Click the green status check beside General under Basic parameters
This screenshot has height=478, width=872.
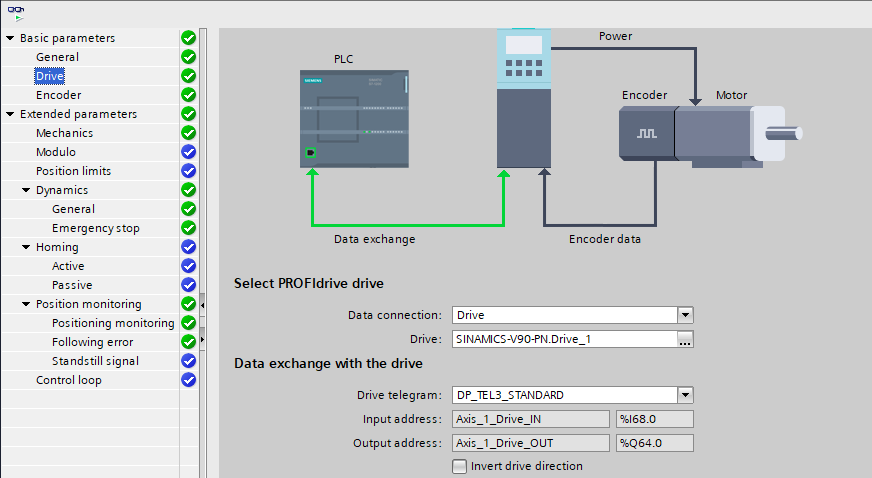tap(189, 57)
